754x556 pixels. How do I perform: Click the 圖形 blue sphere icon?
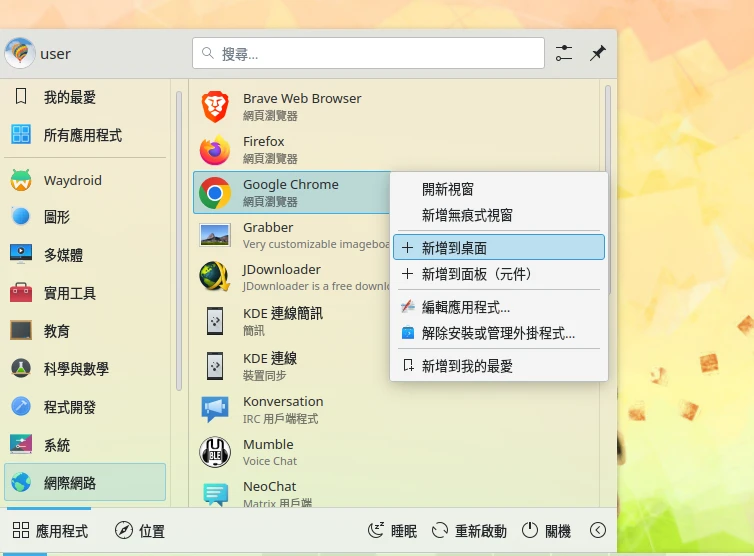pos(21,216)
